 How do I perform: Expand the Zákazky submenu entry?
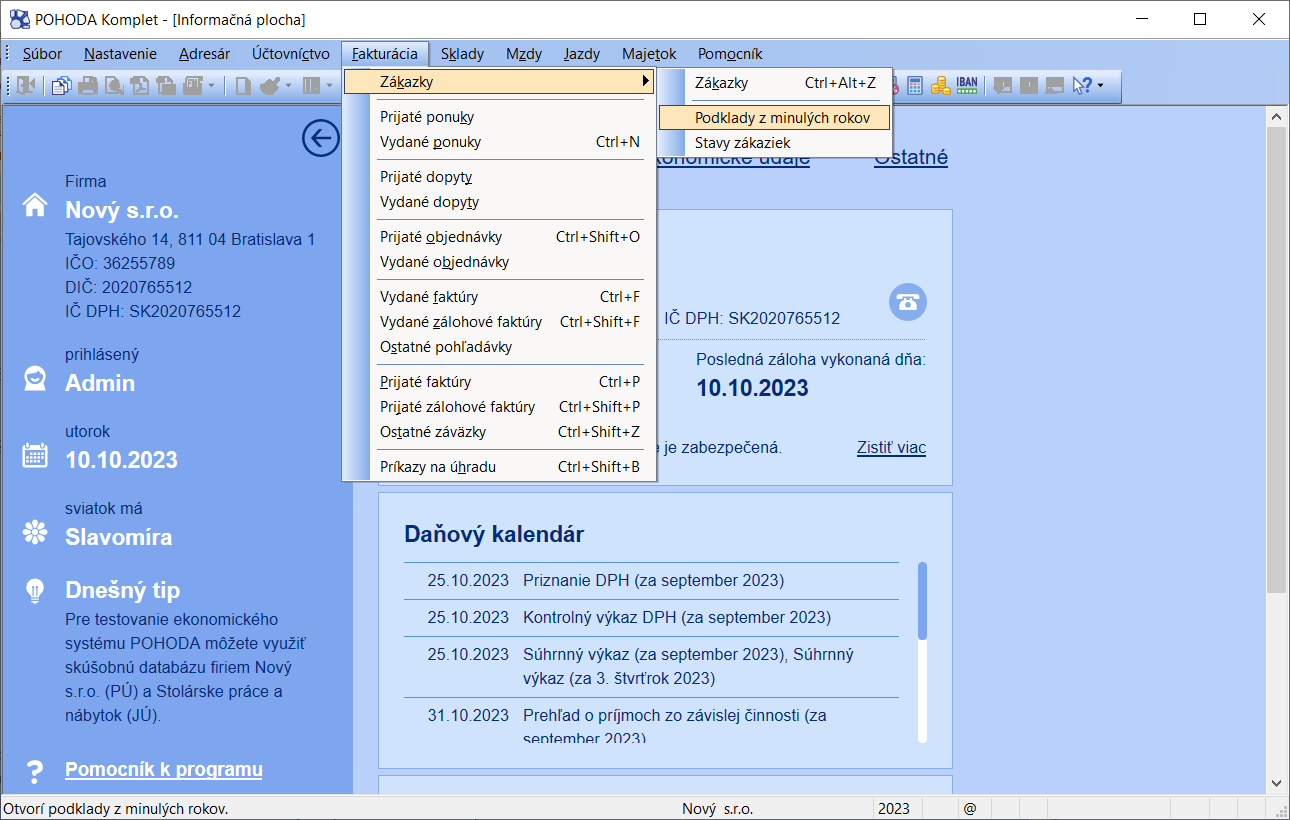pos(498,82)
